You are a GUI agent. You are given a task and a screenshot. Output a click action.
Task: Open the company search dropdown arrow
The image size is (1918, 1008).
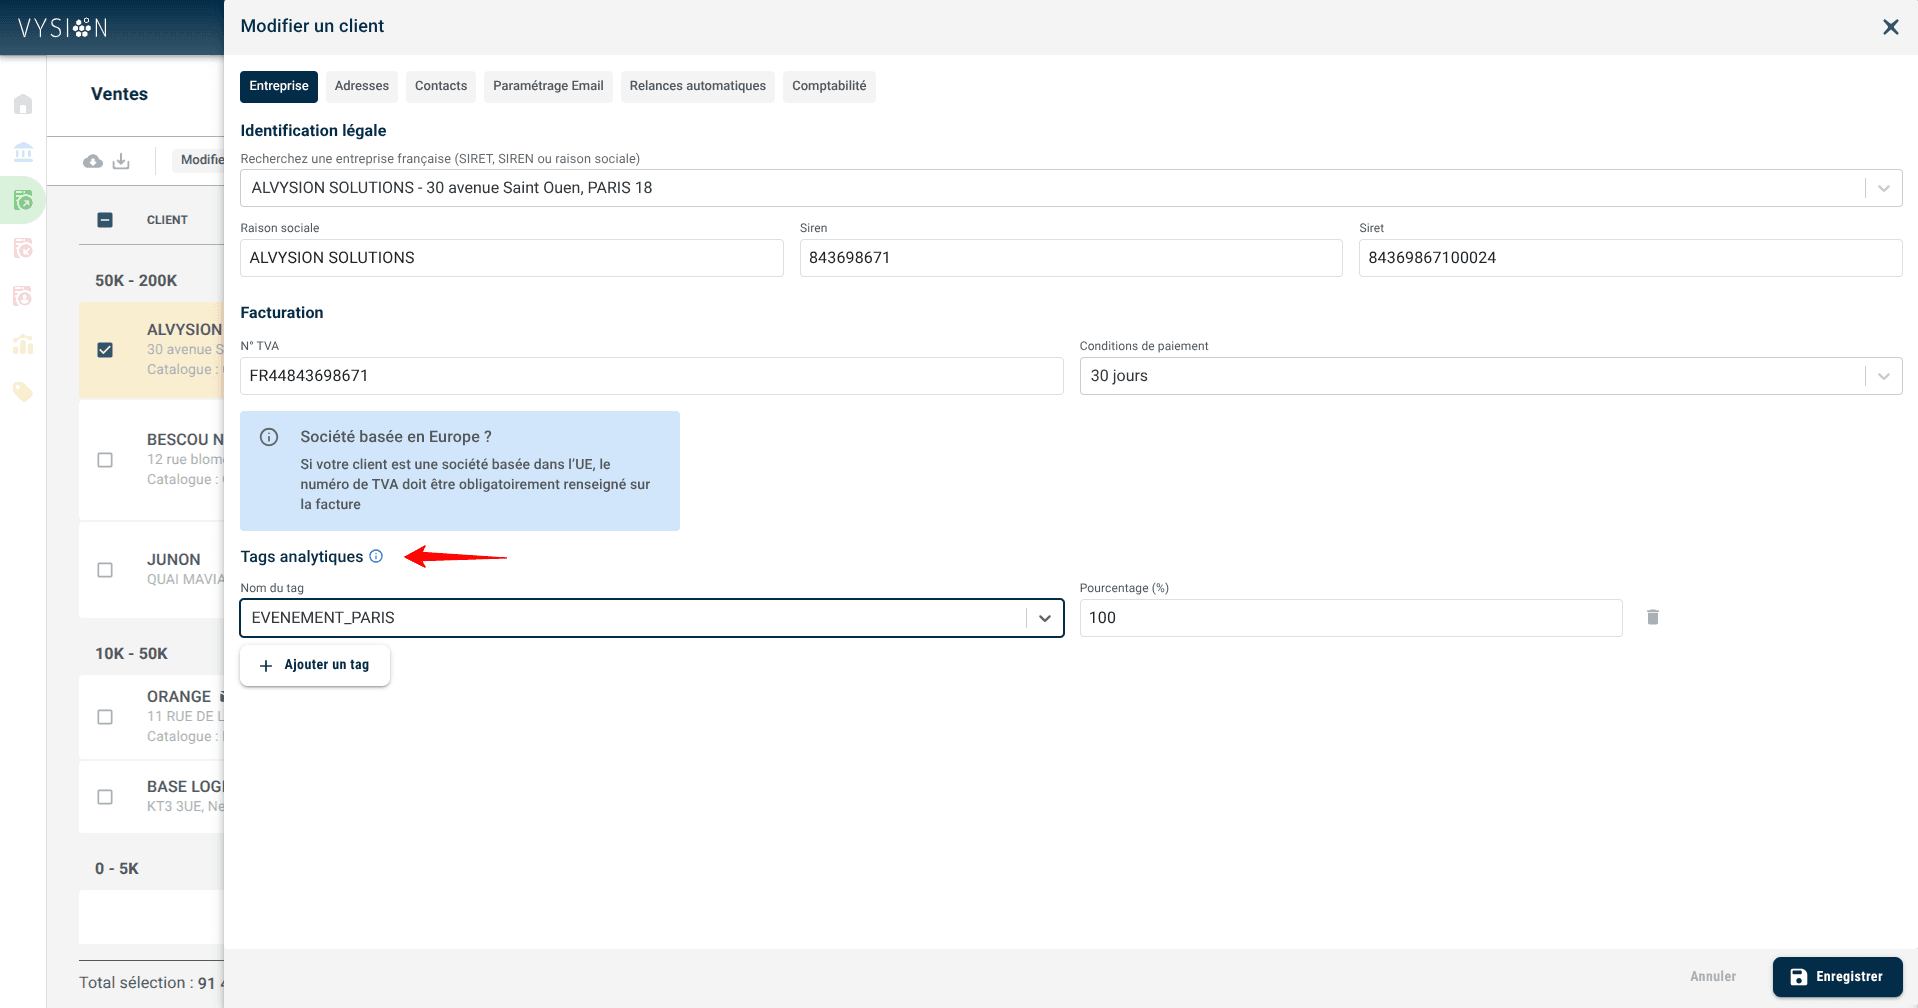coord(1884,188)
